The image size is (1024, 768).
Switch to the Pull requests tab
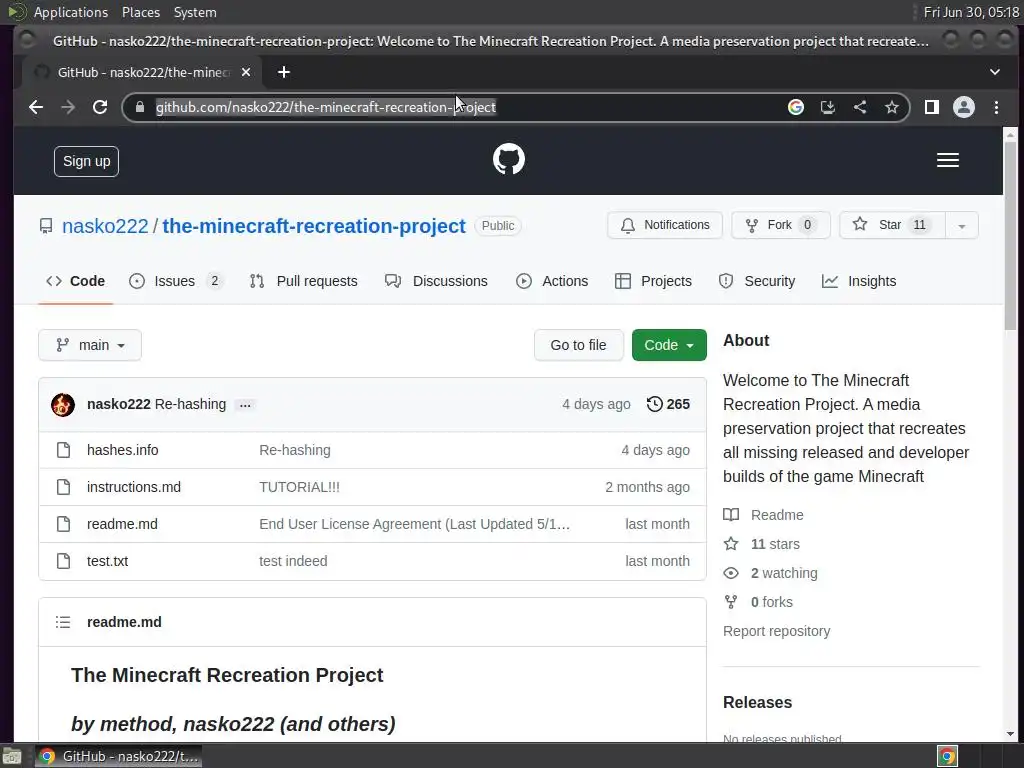pos(304,281)
